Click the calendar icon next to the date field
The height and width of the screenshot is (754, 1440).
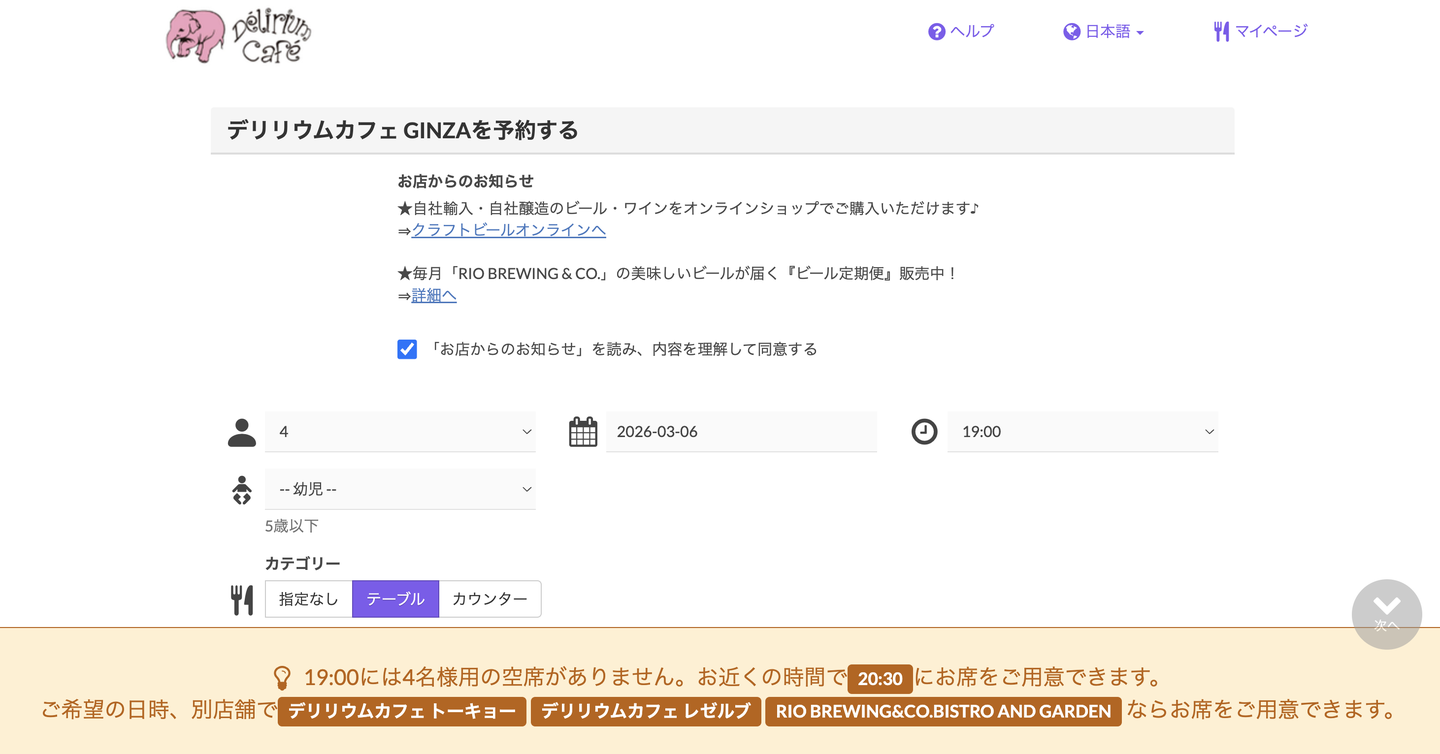[583, 431]
